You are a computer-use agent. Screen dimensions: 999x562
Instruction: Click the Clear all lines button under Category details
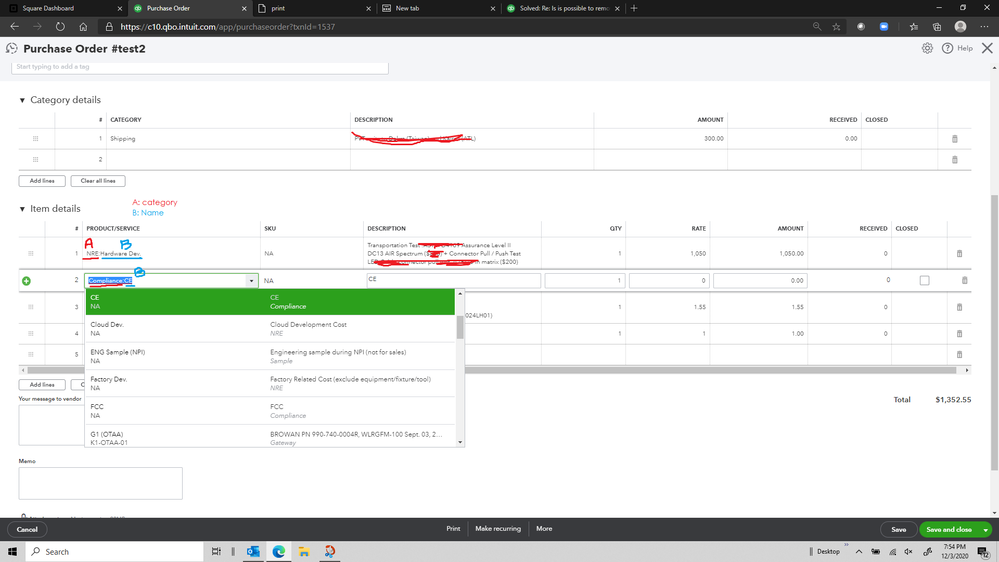click(98, 181)
